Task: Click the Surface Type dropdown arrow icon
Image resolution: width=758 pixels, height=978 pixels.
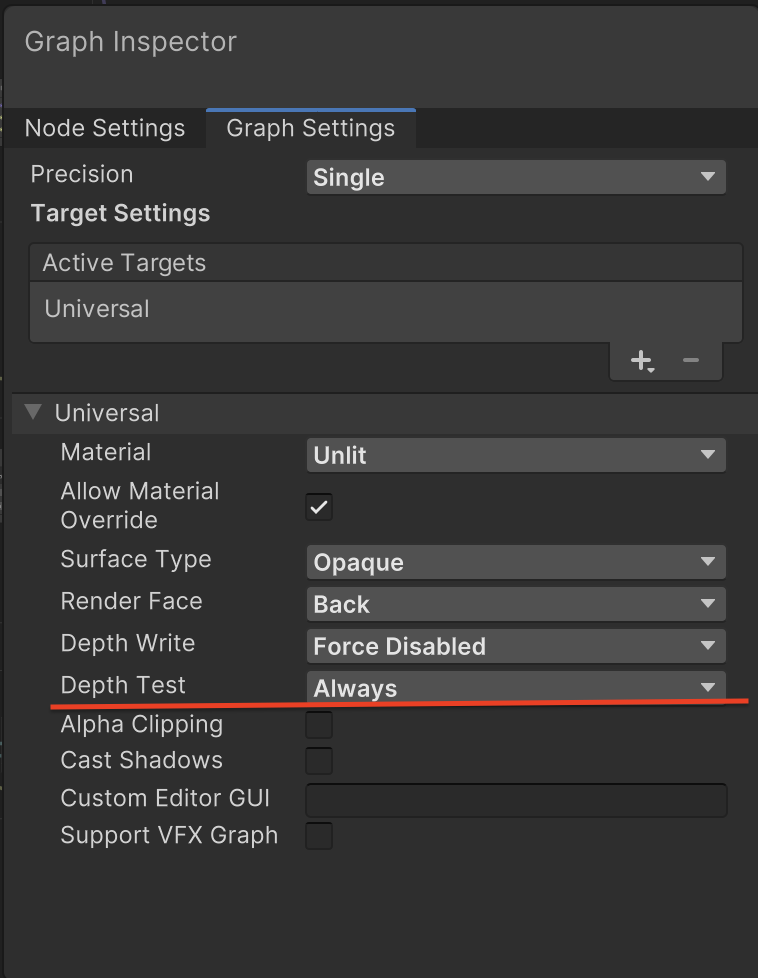Action: (x=712, y=562)
